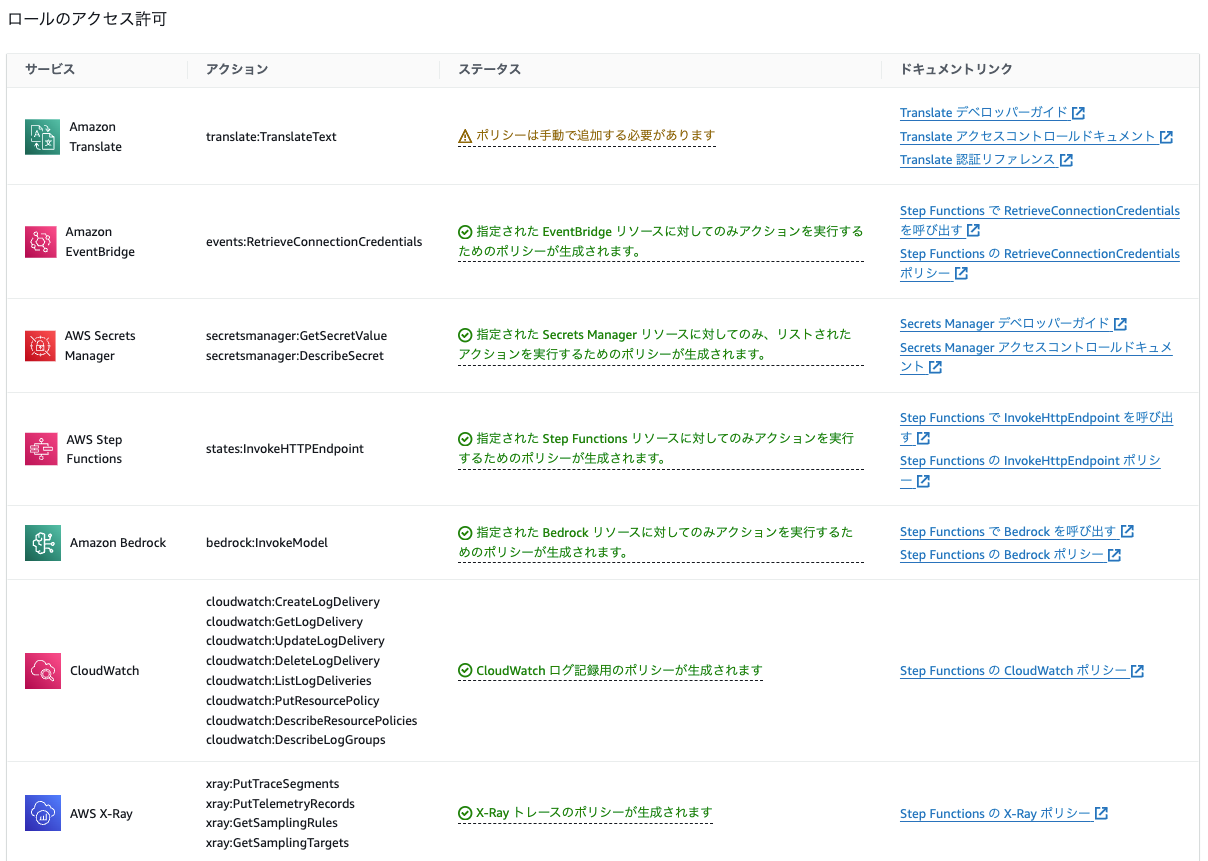
Task: Click the AWS X-Ray service name
Action: tap(101, 814)
